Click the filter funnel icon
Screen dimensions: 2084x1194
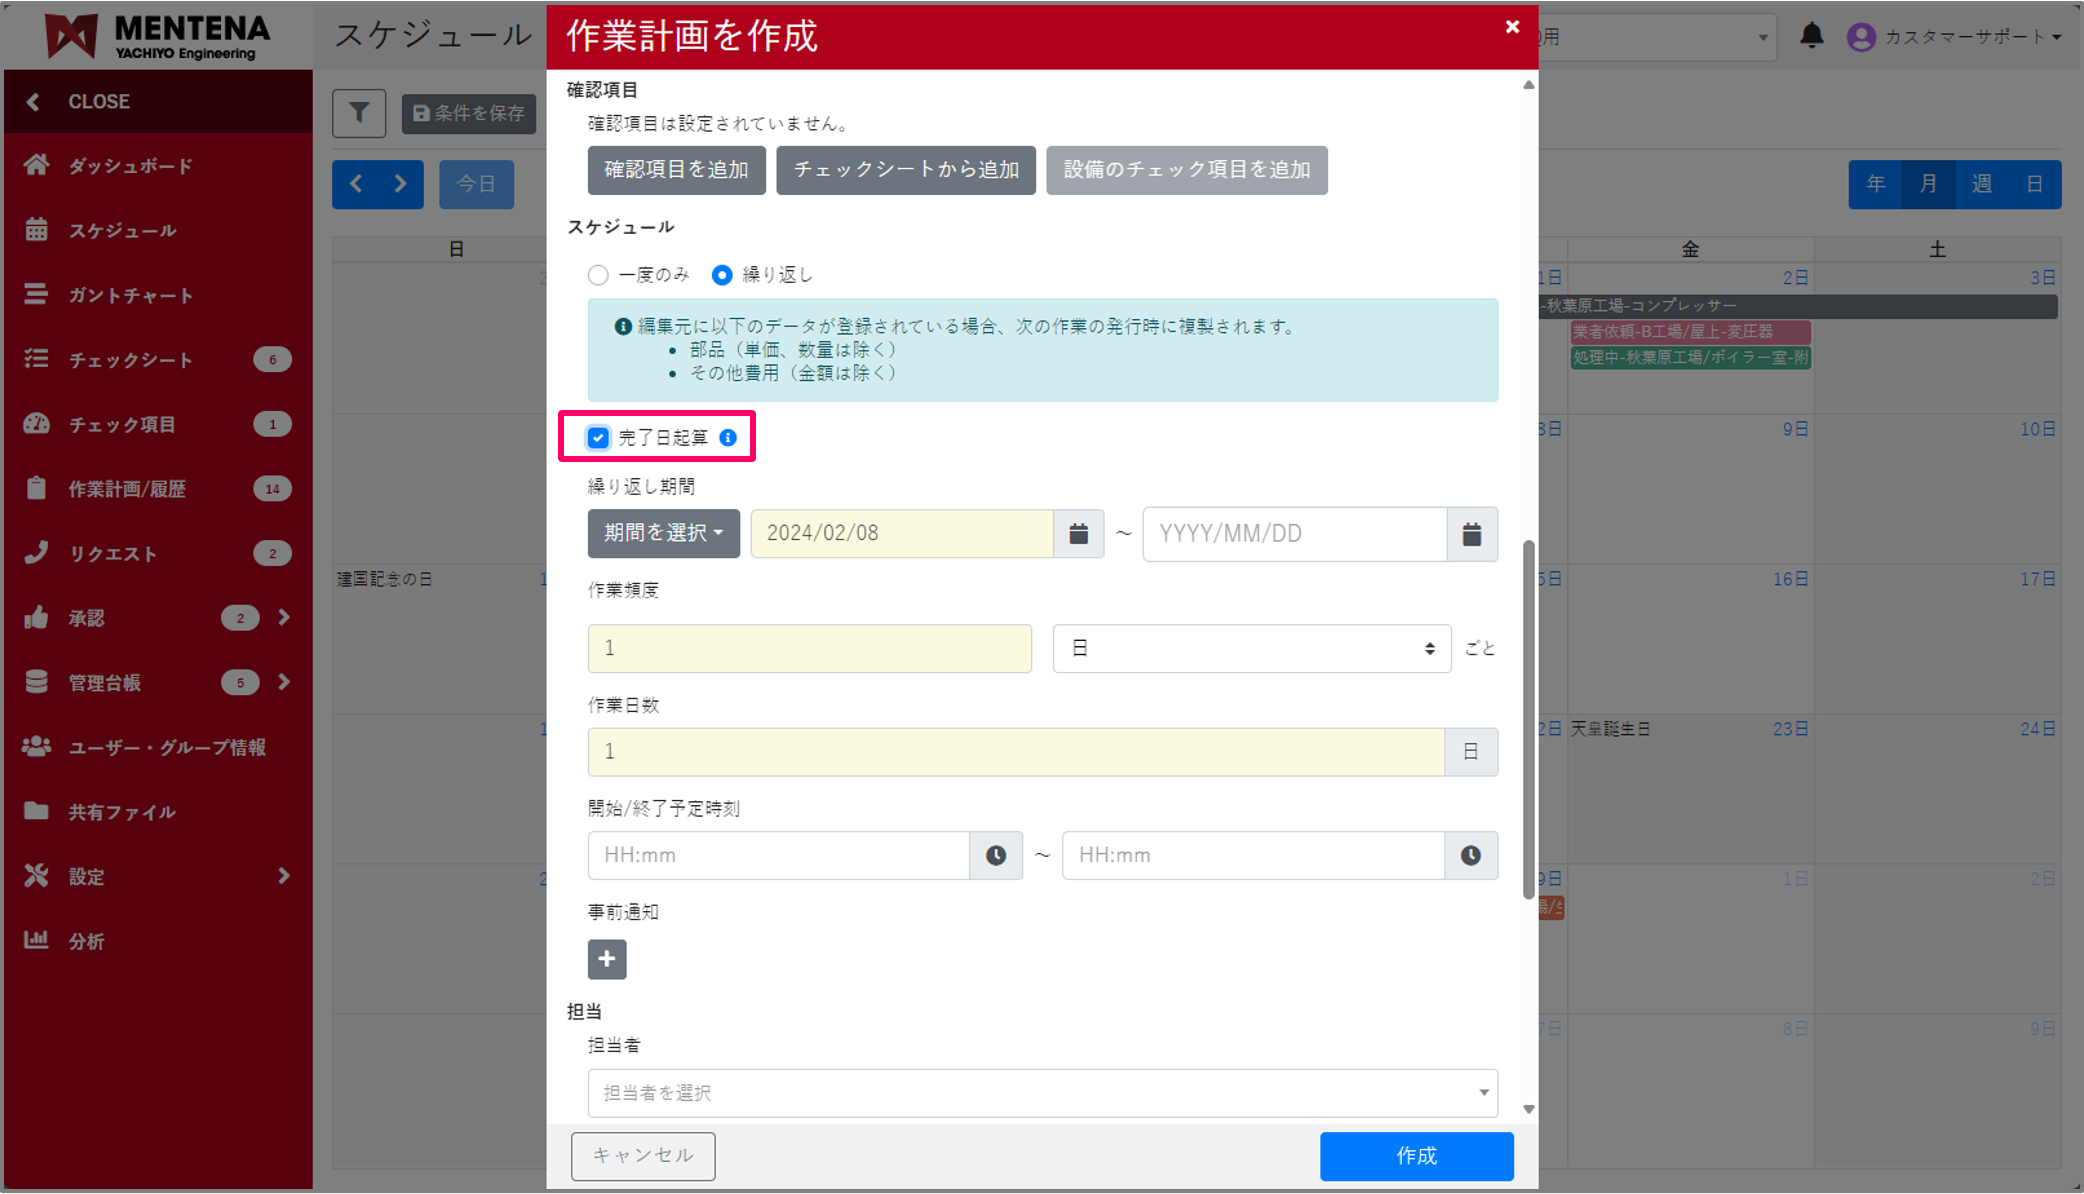point(358,113)
